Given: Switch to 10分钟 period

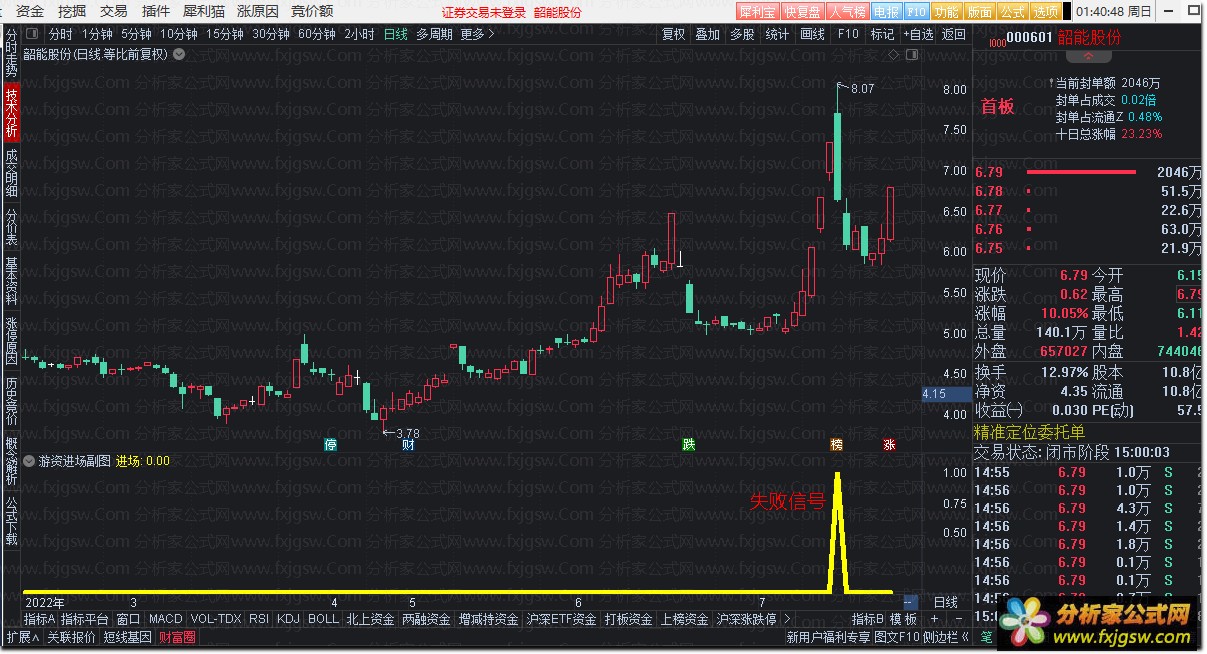Looking at the screenshot, I should (179, 34).
